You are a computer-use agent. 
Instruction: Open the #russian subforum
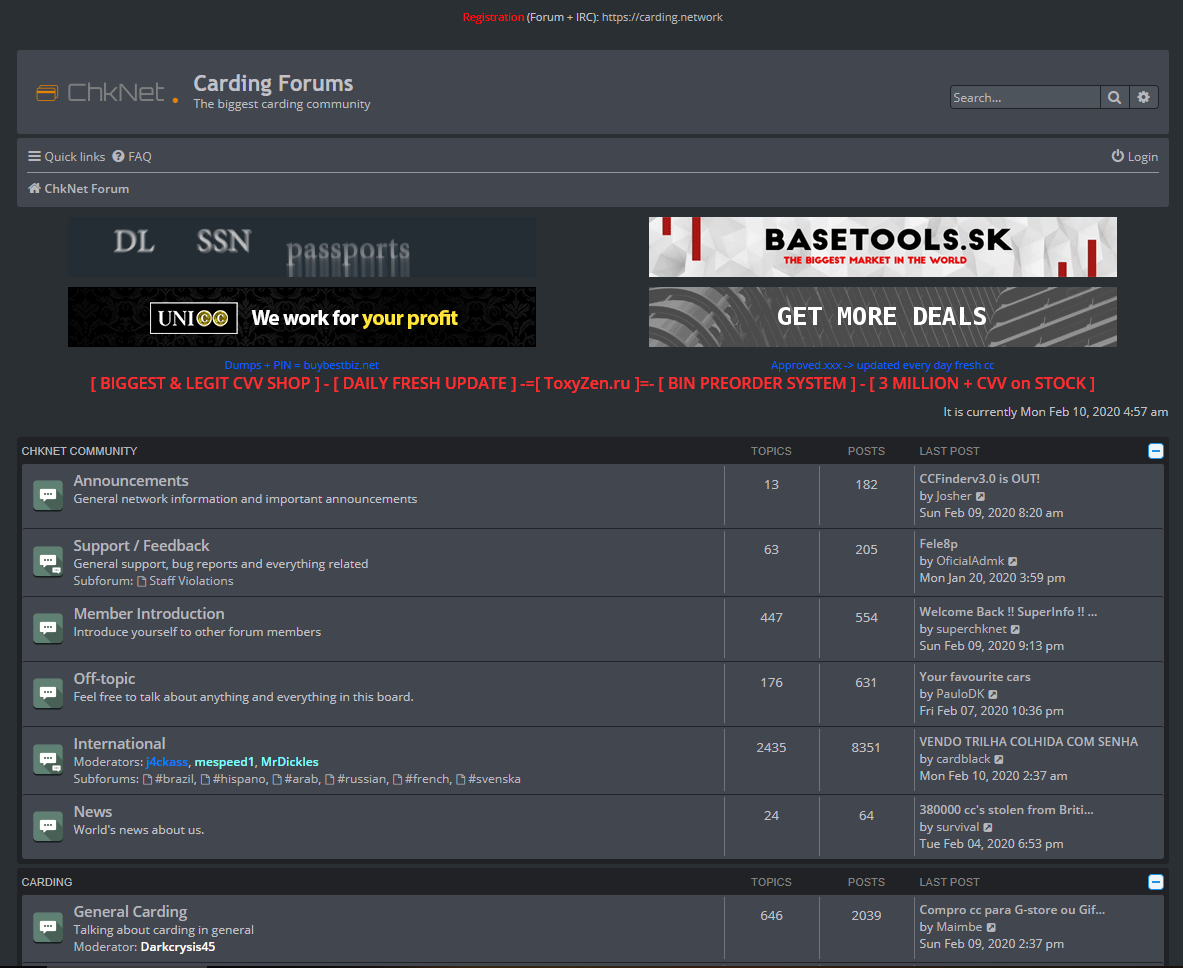(x=356, y=779)
